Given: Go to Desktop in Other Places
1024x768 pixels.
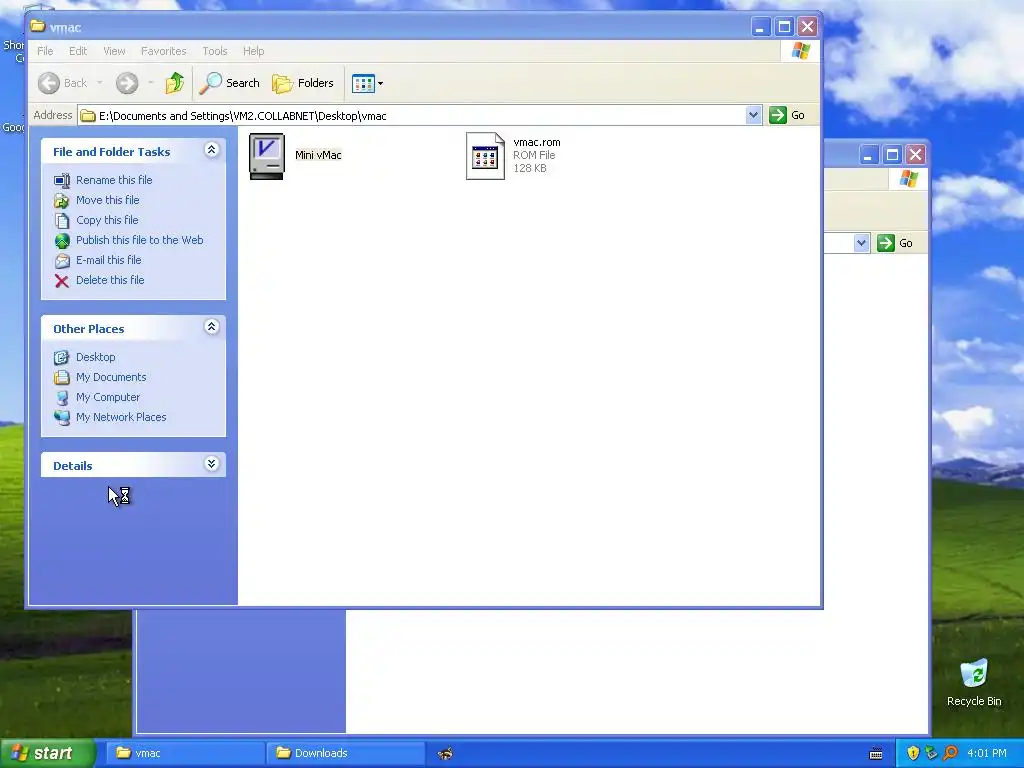Looking at the screenshot, I should (x=95, y=357).
